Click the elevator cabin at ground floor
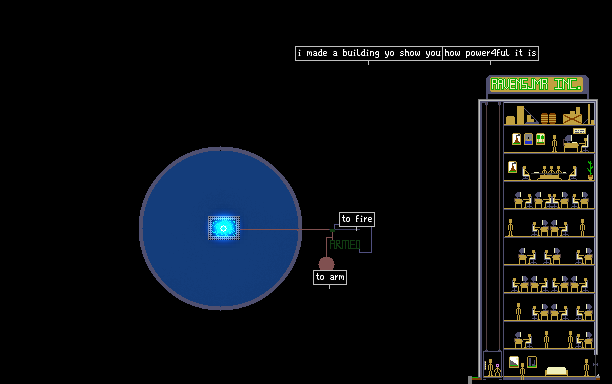 pyautogui.click(x=492, y=364)
